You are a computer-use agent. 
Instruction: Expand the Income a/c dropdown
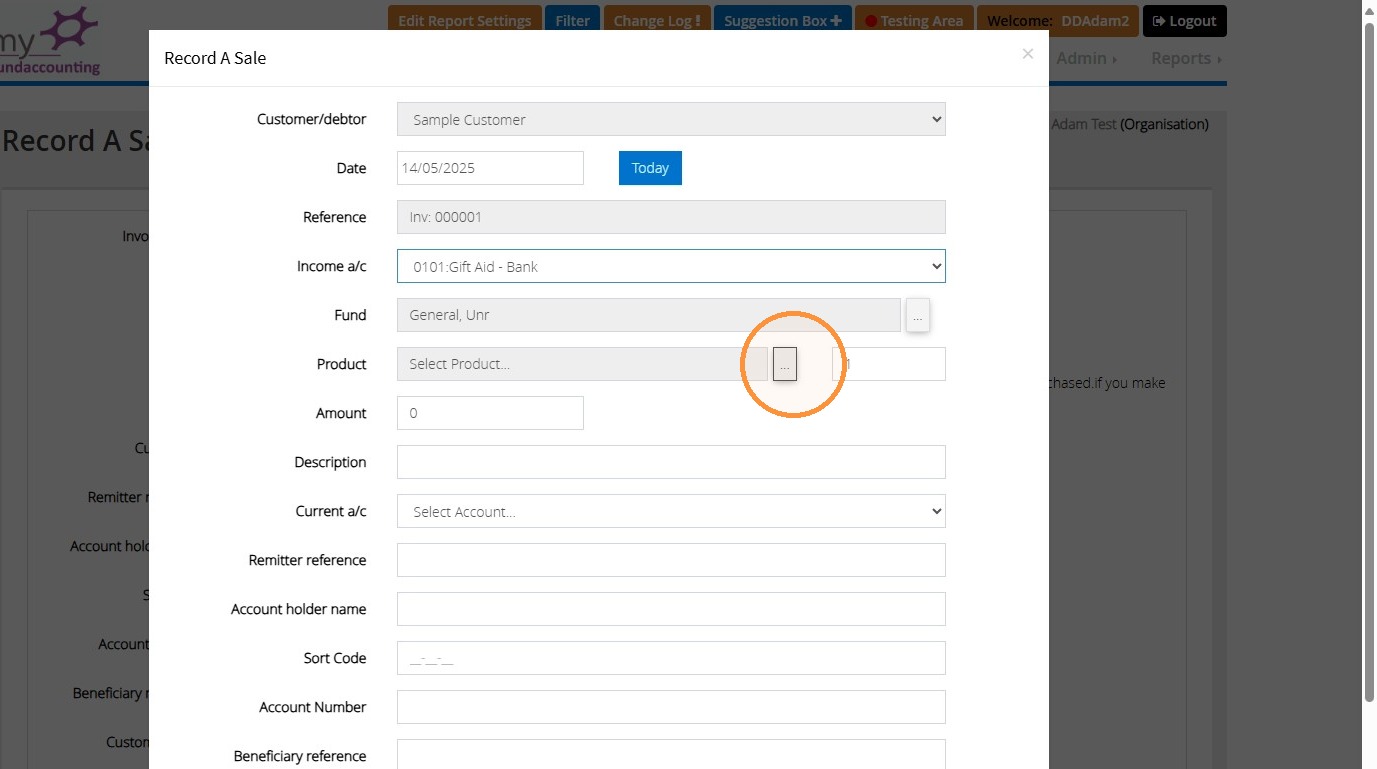[671, 266]
